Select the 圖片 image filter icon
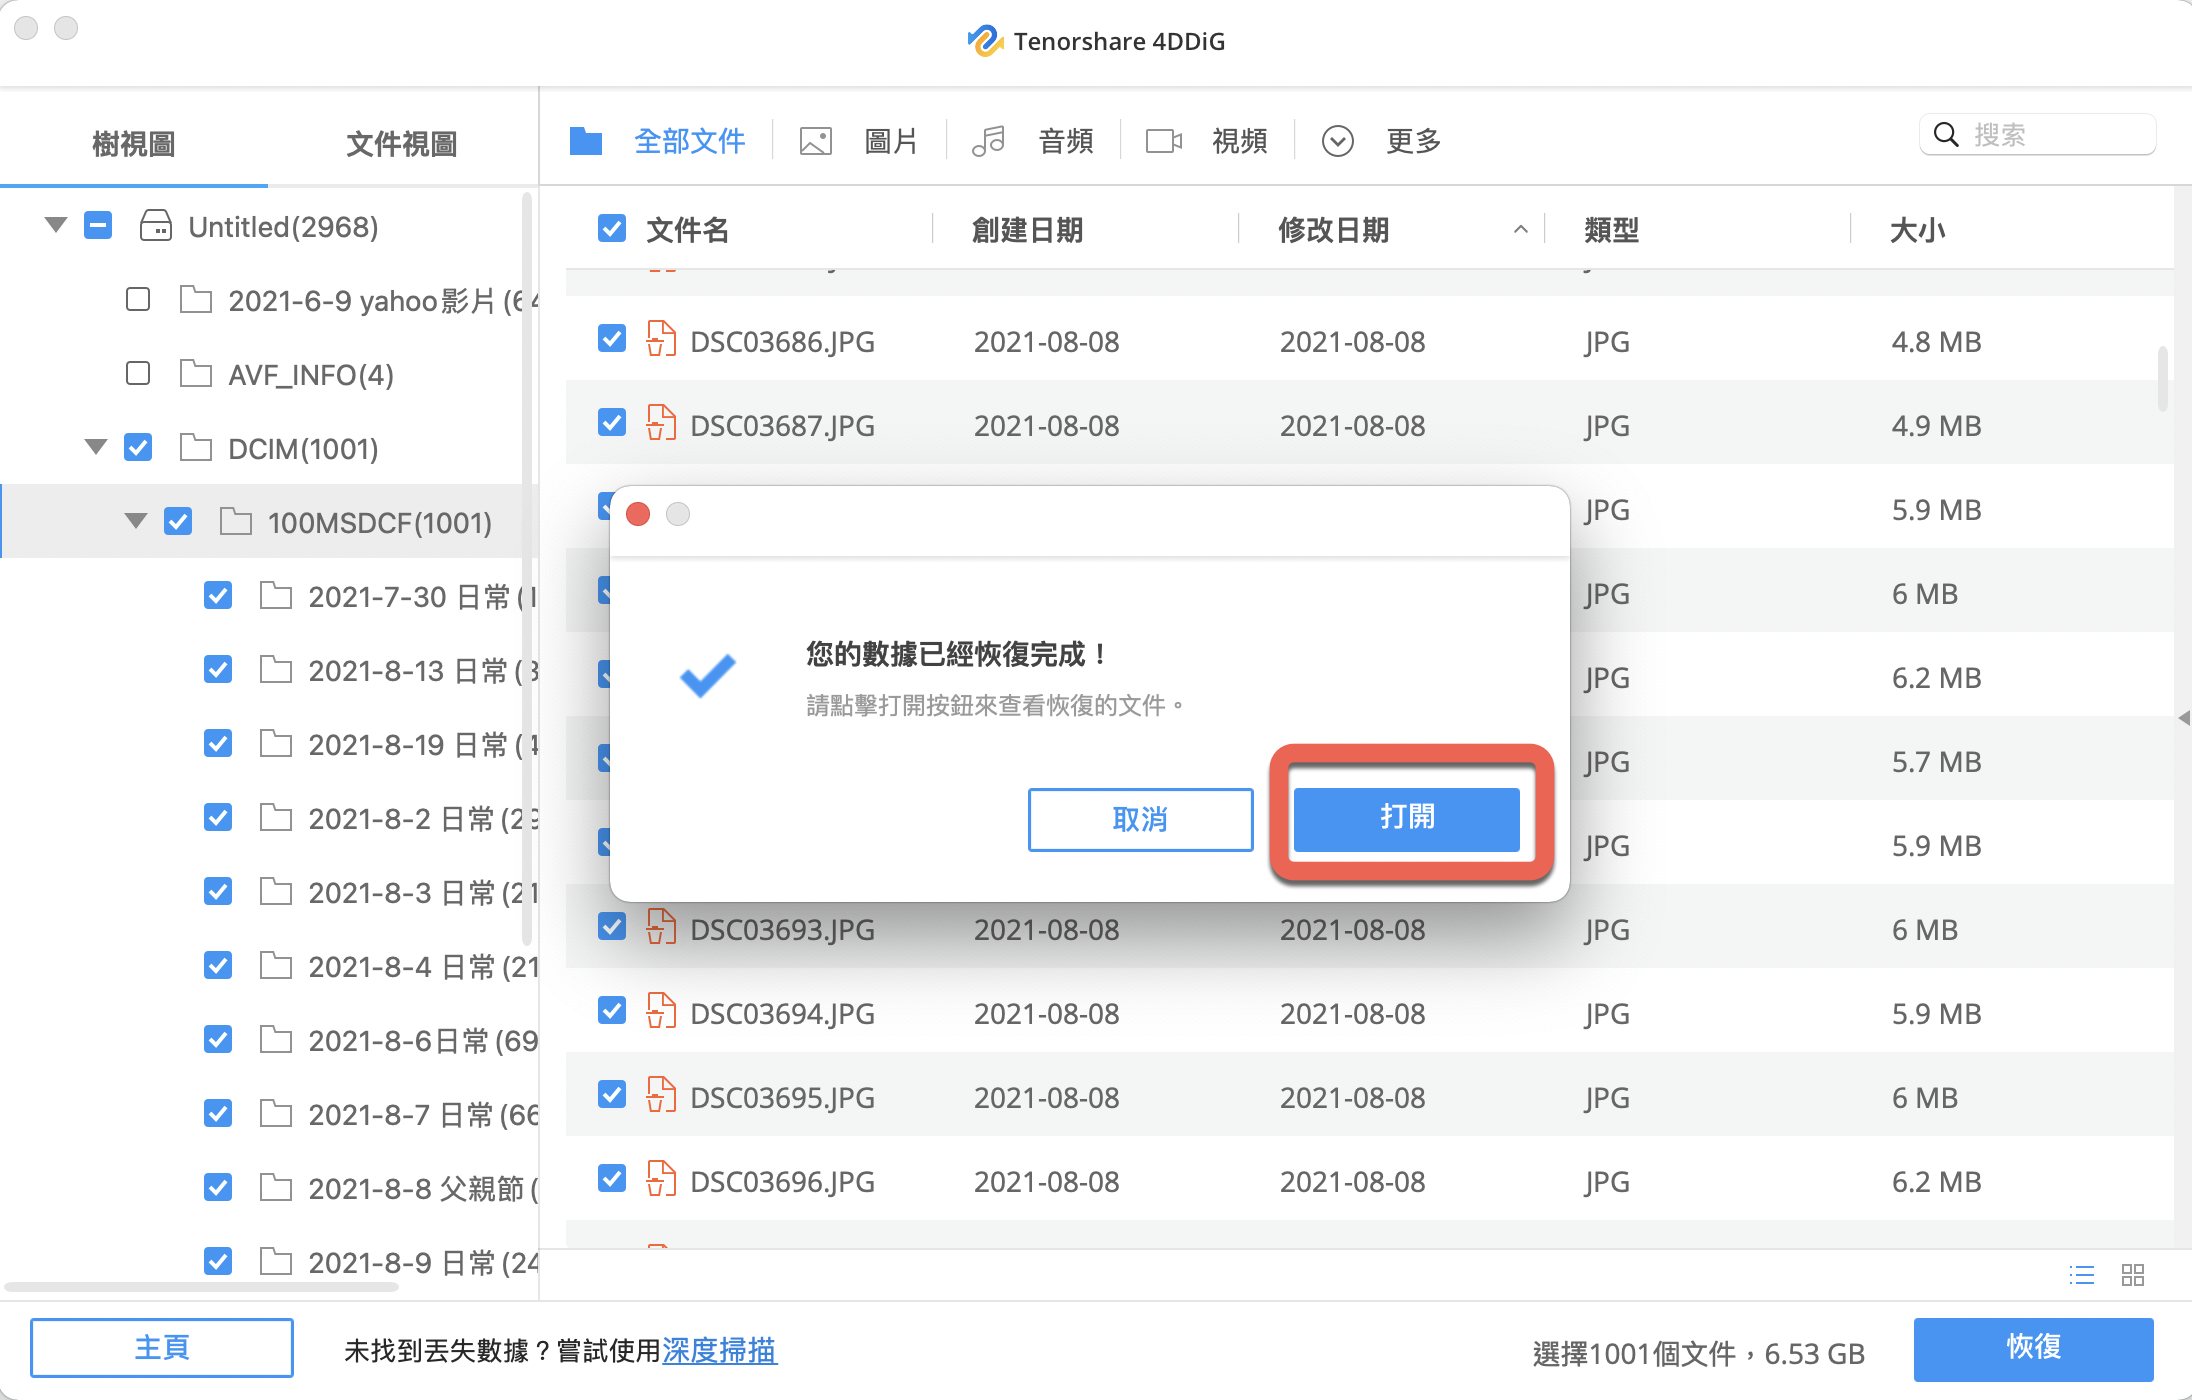 pos(816,141)
